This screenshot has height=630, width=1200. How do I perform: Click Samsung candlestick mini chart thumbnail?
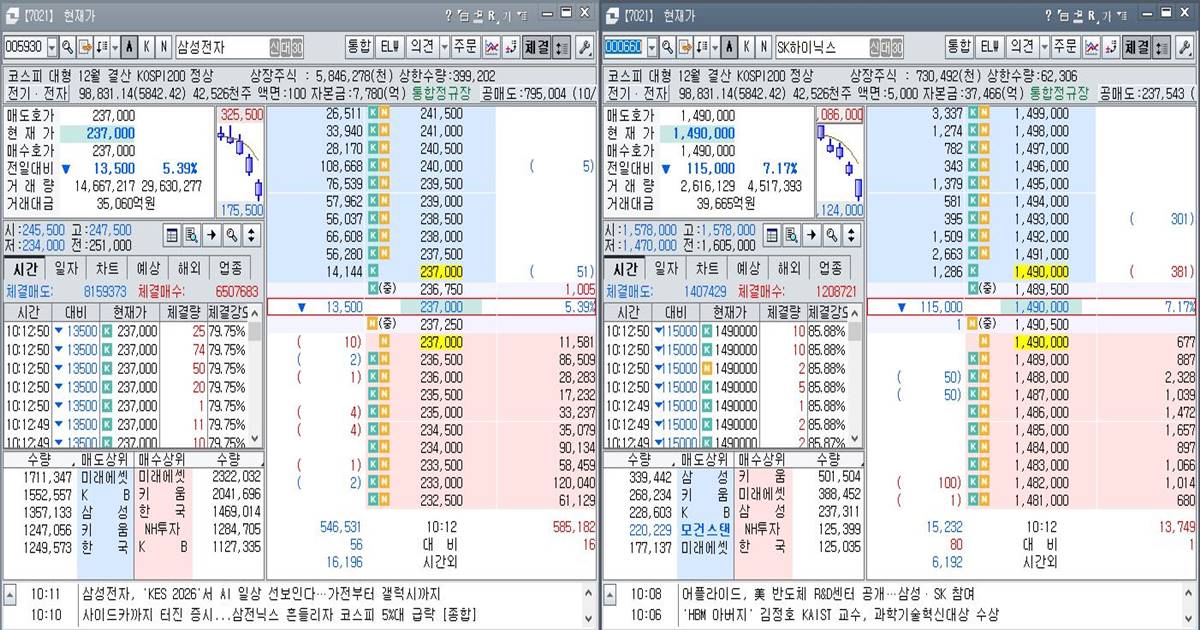[240, 162]
